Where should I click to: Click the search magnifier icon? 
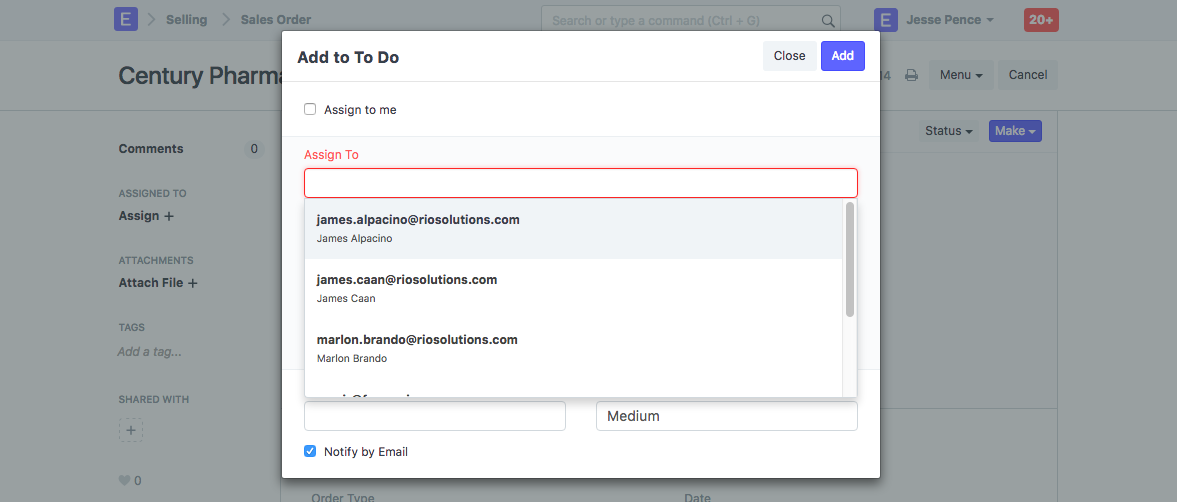tap(827, 20)
